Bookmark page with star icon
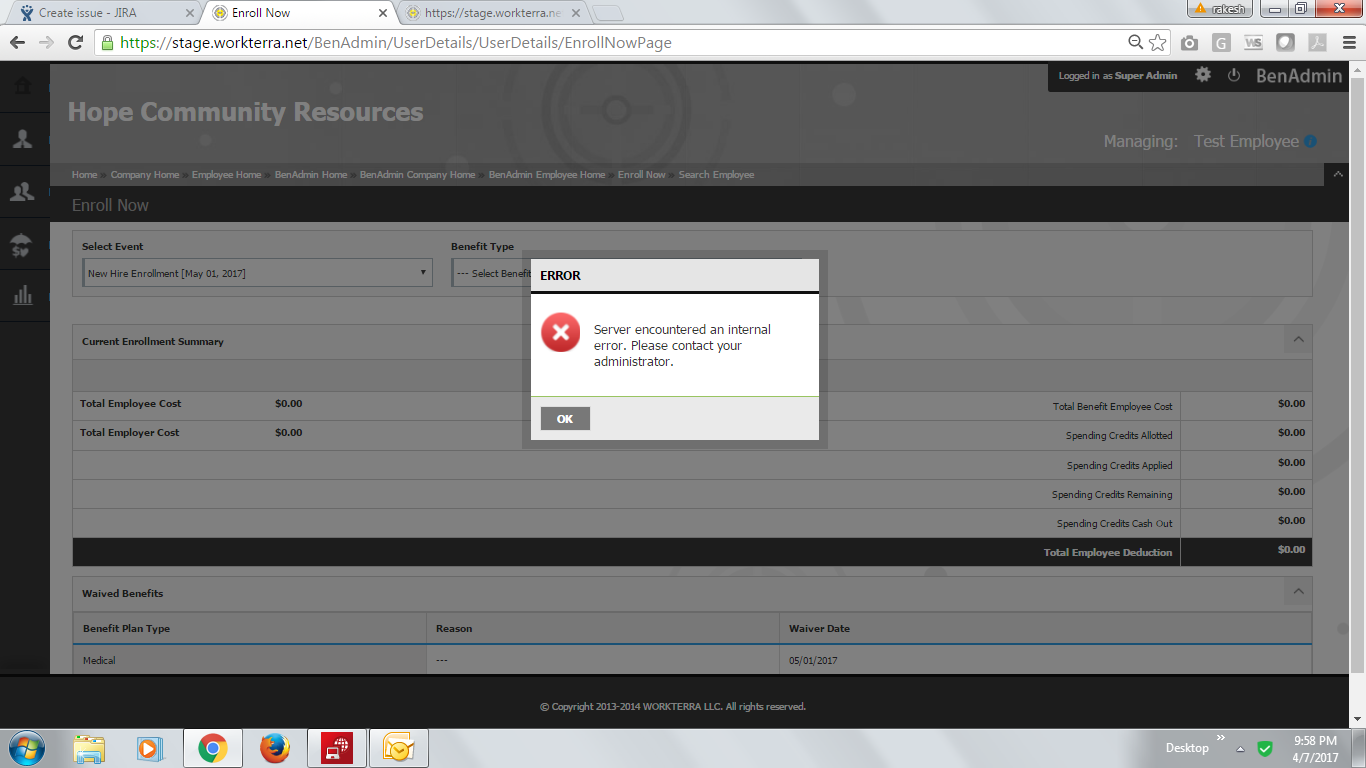Viewport: 1366px width, 768px height. point(1158,43)
